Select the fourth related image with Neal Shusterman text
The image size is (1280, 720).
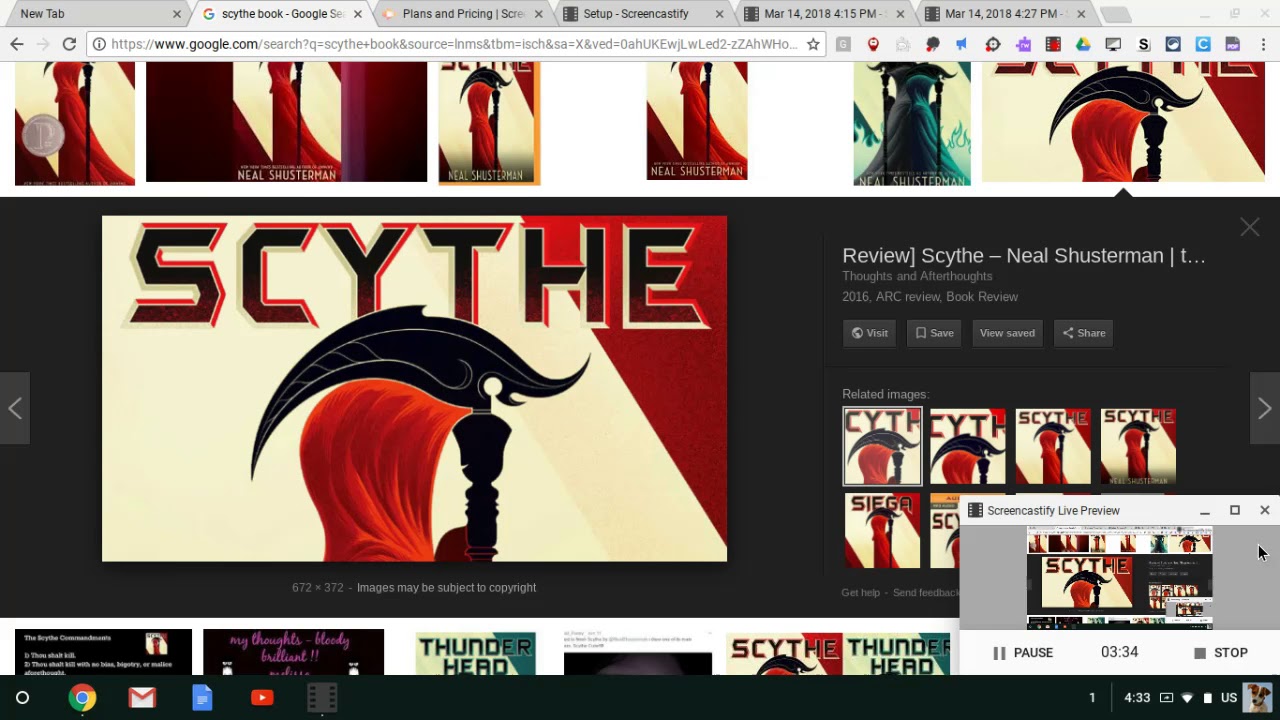(1138, 446)
